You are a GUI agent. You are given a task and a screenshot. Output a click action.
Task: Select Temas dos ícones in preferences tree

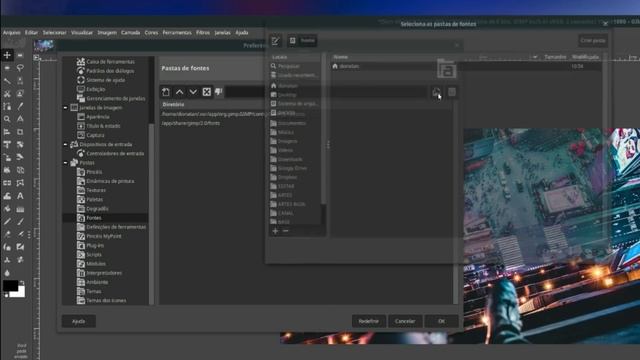coord(106,300)
